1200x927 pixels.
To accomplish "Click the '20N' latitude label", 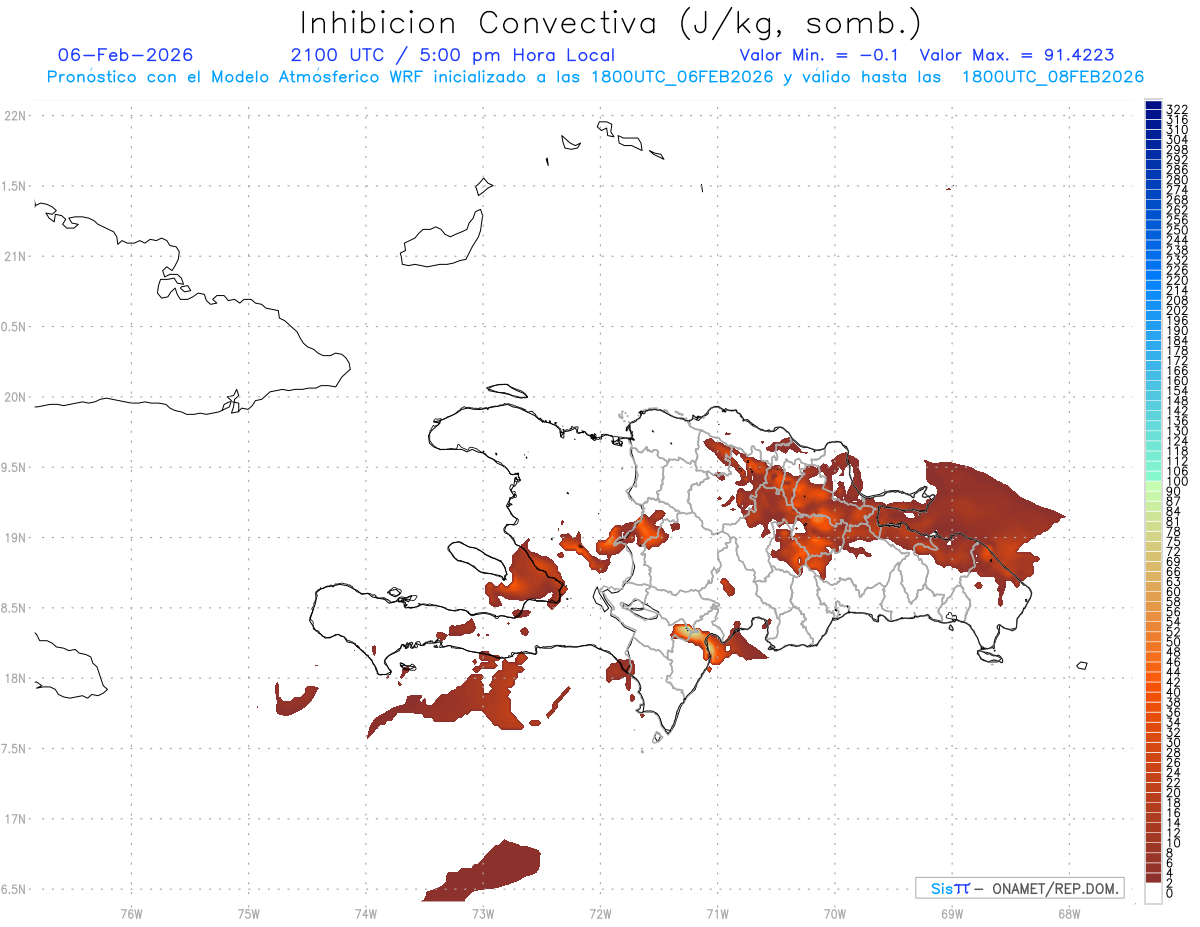I will (16, 397).
